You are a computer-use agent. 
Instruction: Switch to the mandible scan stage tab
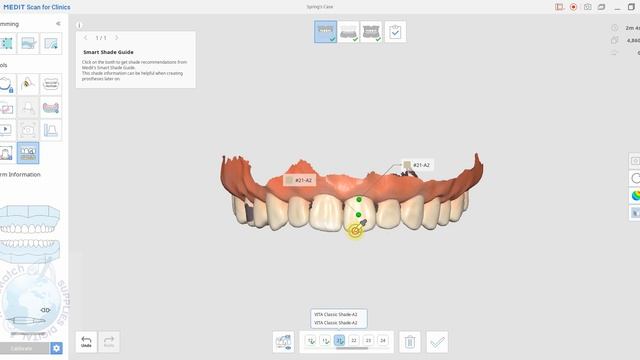click(x=348, y=32)
